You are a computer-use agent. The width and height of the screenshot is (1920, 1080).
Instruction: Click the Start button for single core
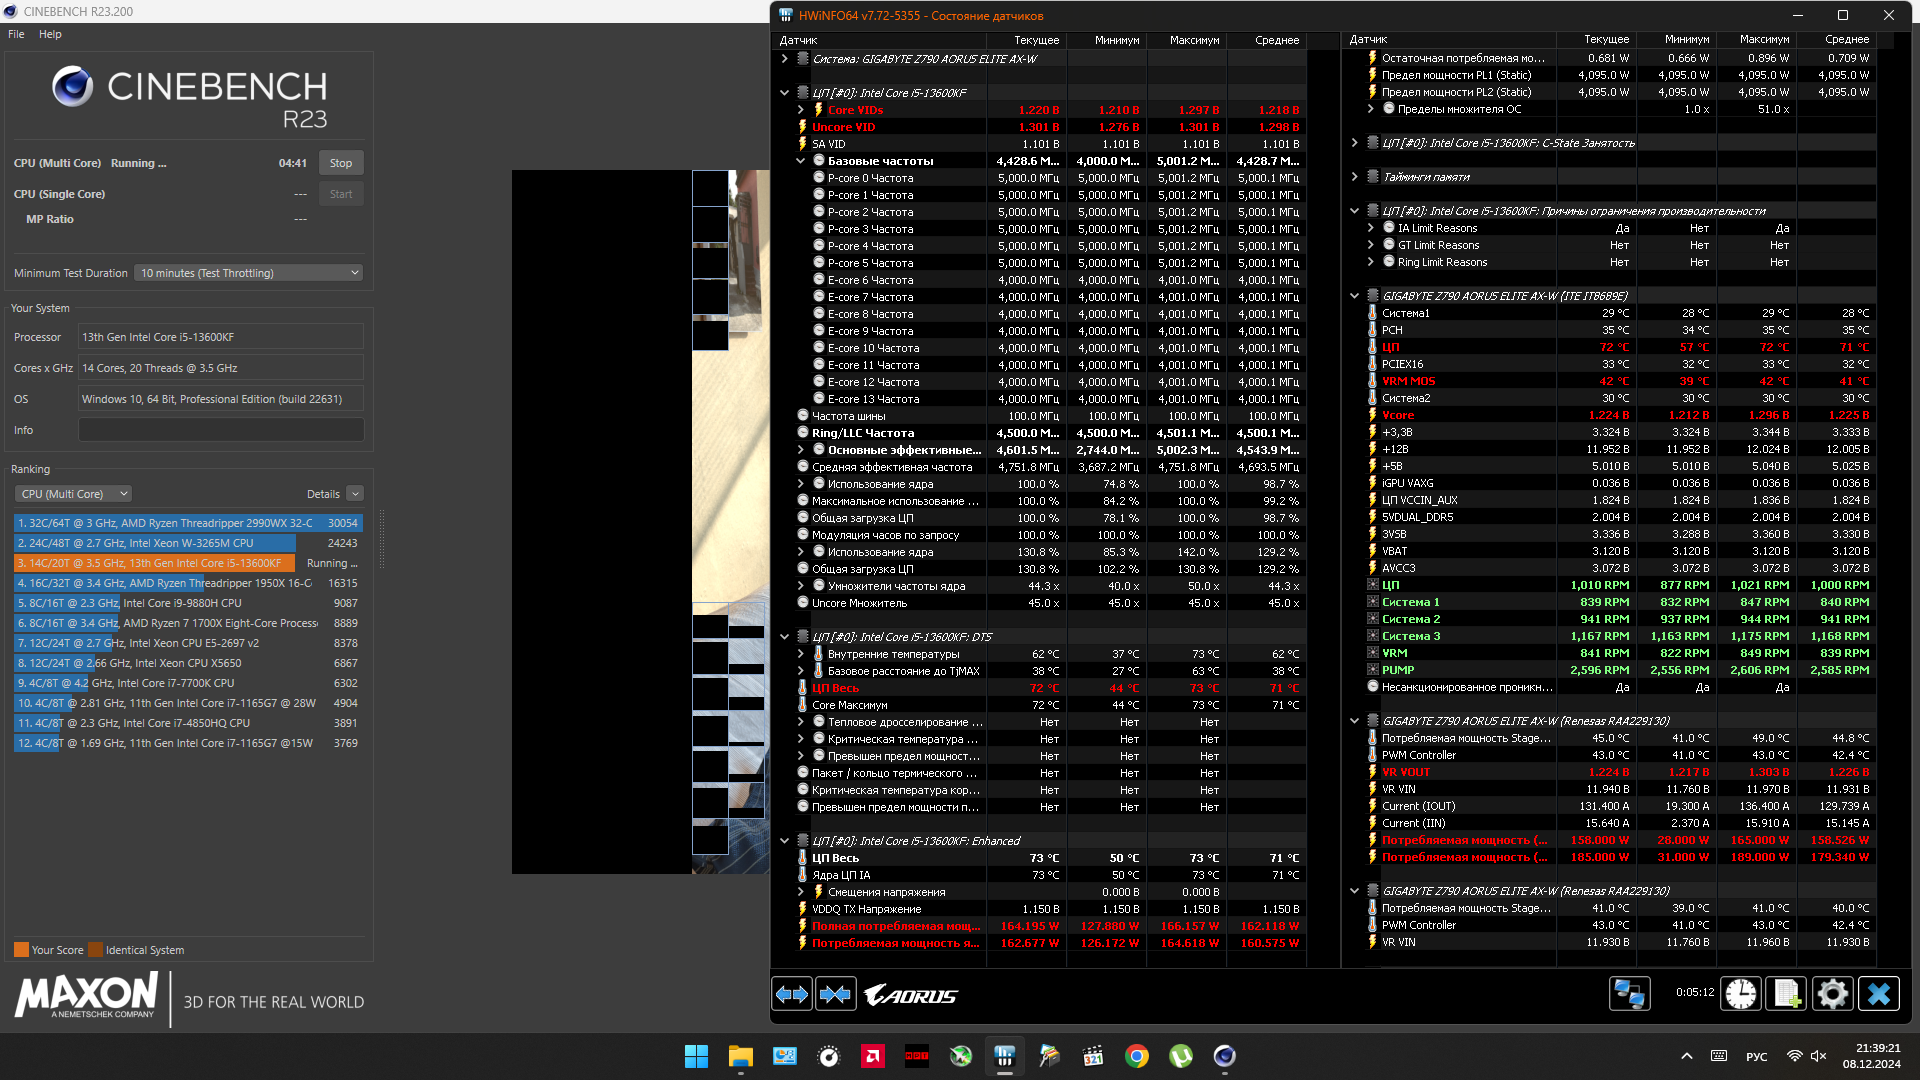pyautogui.click(x=341, y=194)
